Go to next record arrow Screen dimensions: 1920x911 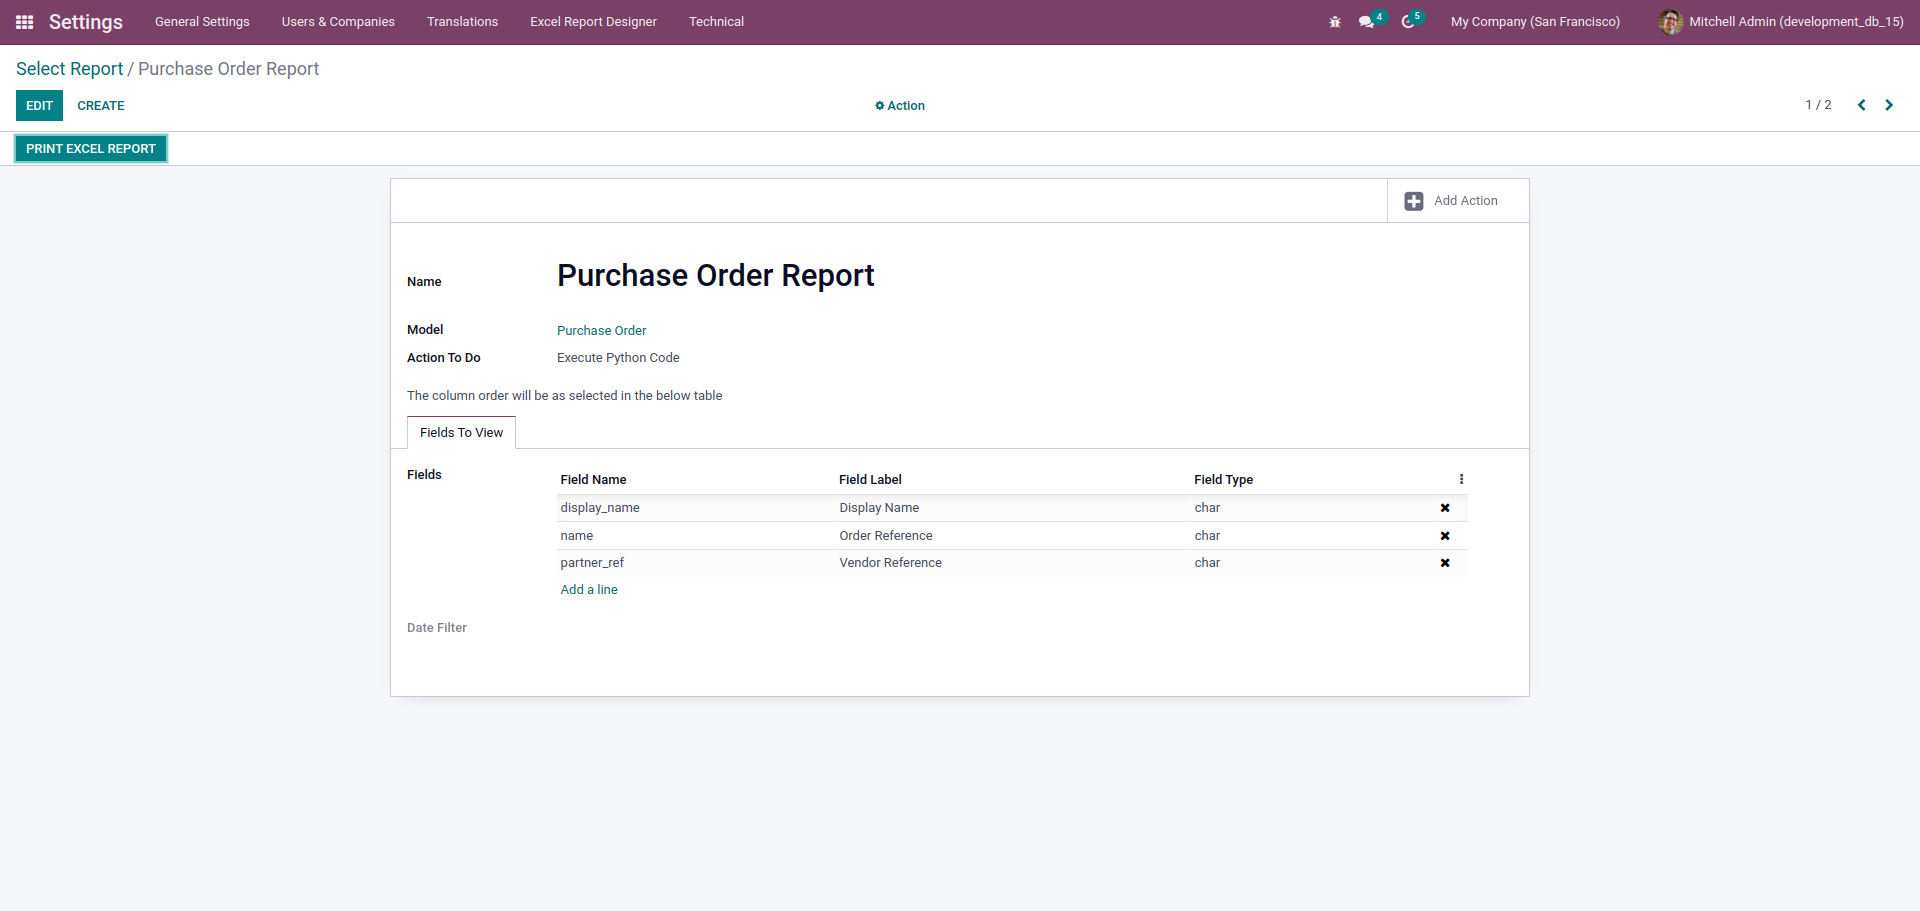click(x=1889, y=105)
